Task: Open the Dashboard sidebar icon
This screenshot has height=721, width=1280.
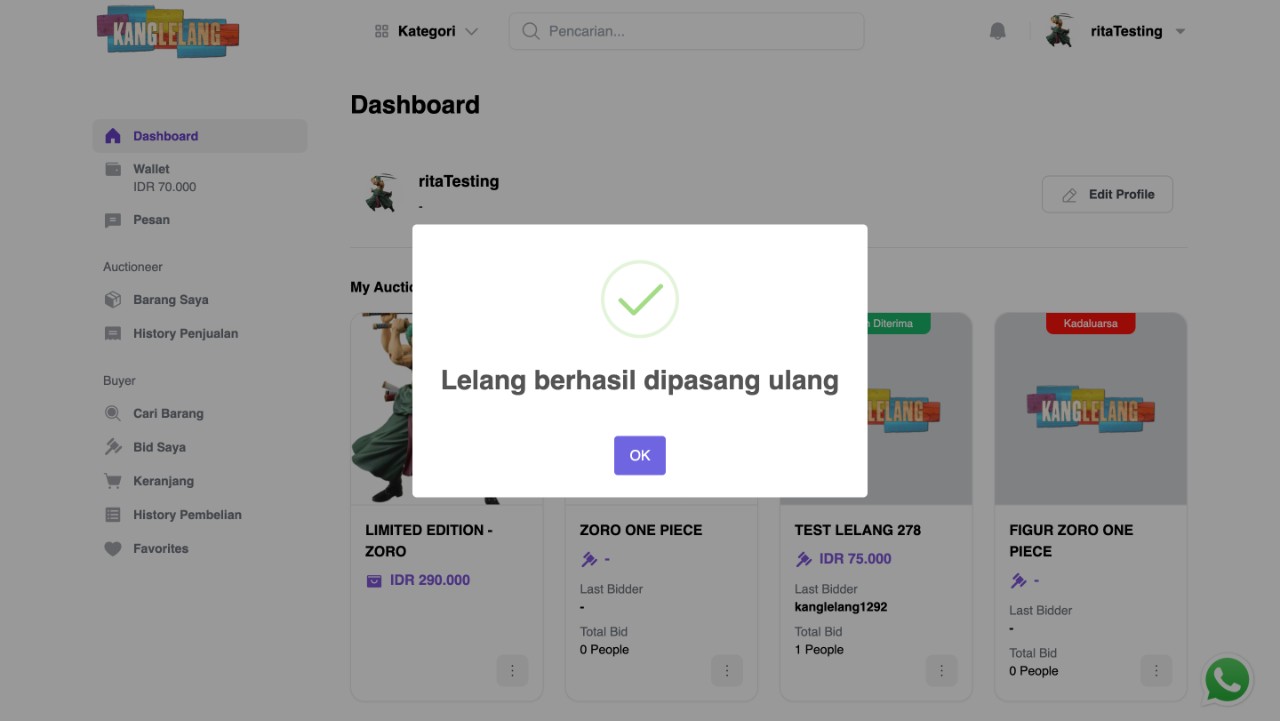Action: pos(112,136)
